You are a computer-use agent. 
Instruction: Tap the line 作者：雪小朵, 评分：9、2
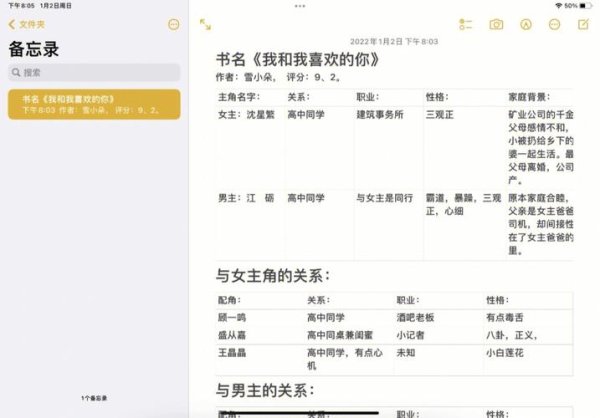coord(278,77)
